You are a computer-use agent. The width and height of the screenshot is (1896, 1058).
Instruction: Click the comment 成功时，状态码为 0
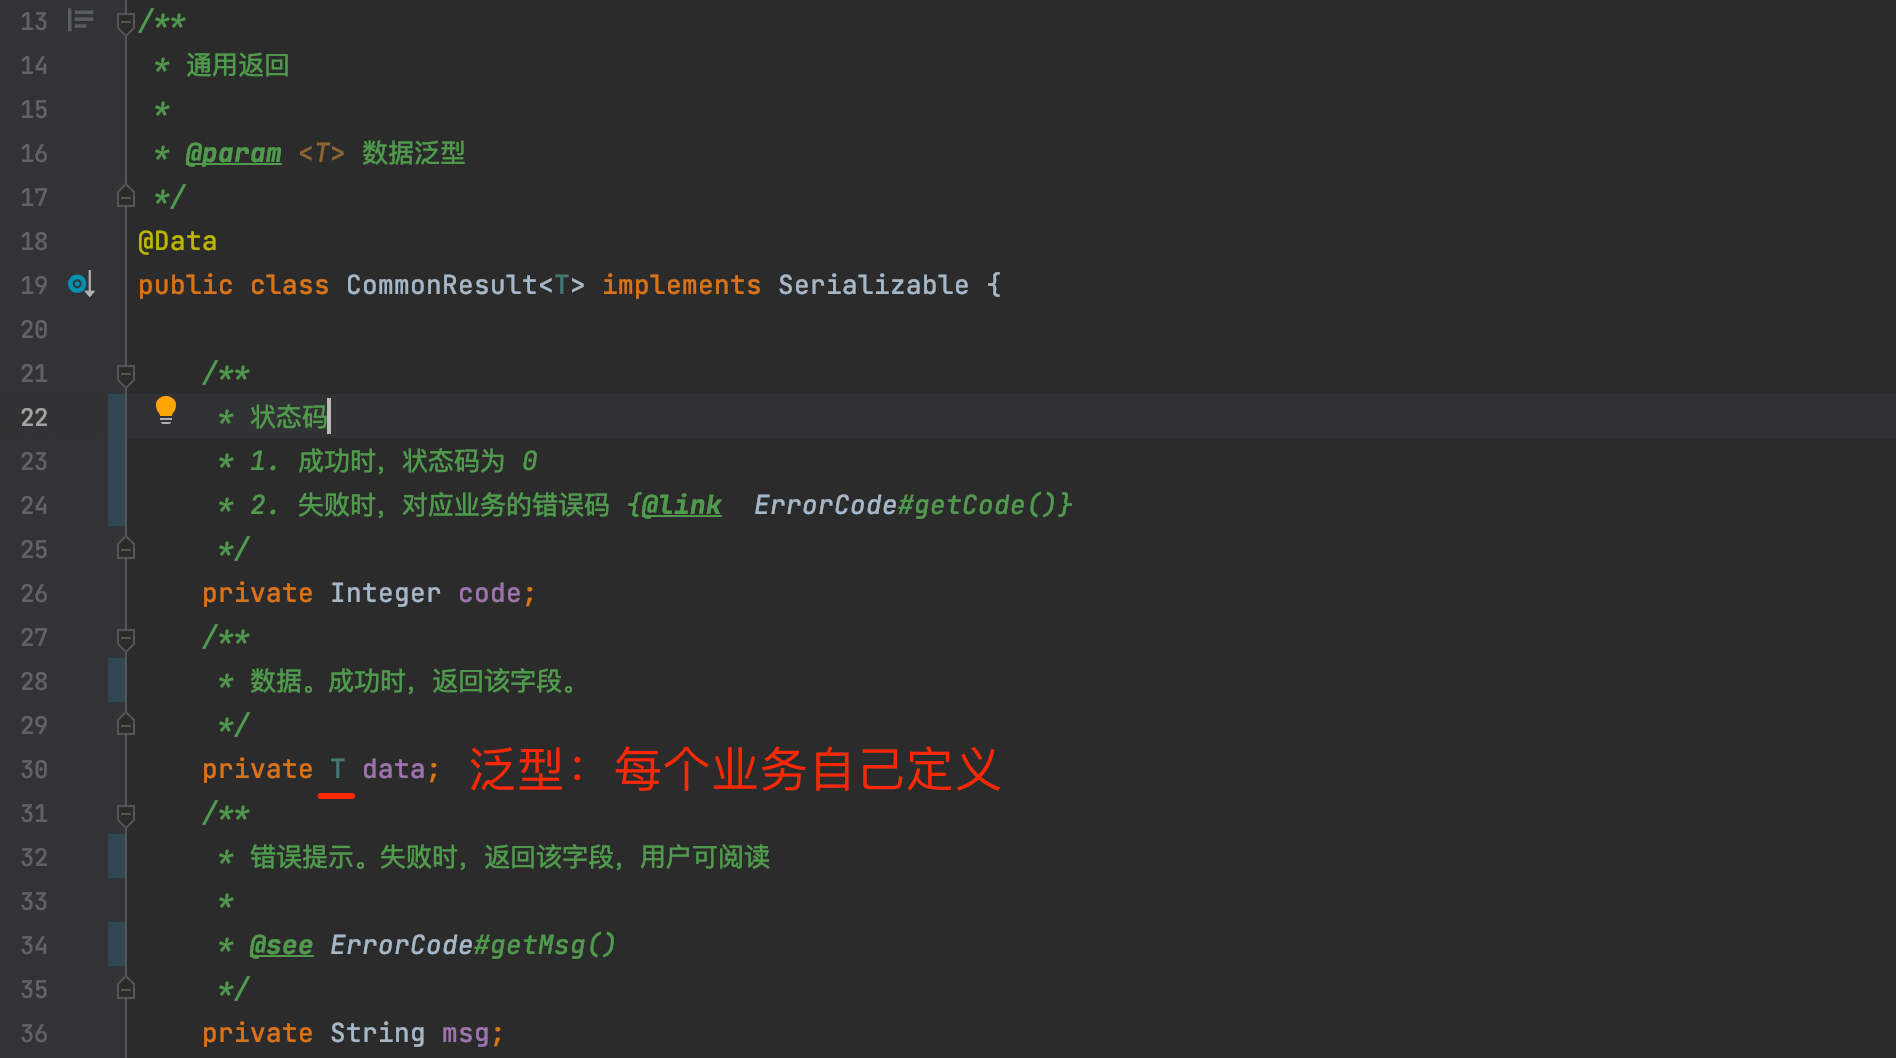tap(418, 461)
